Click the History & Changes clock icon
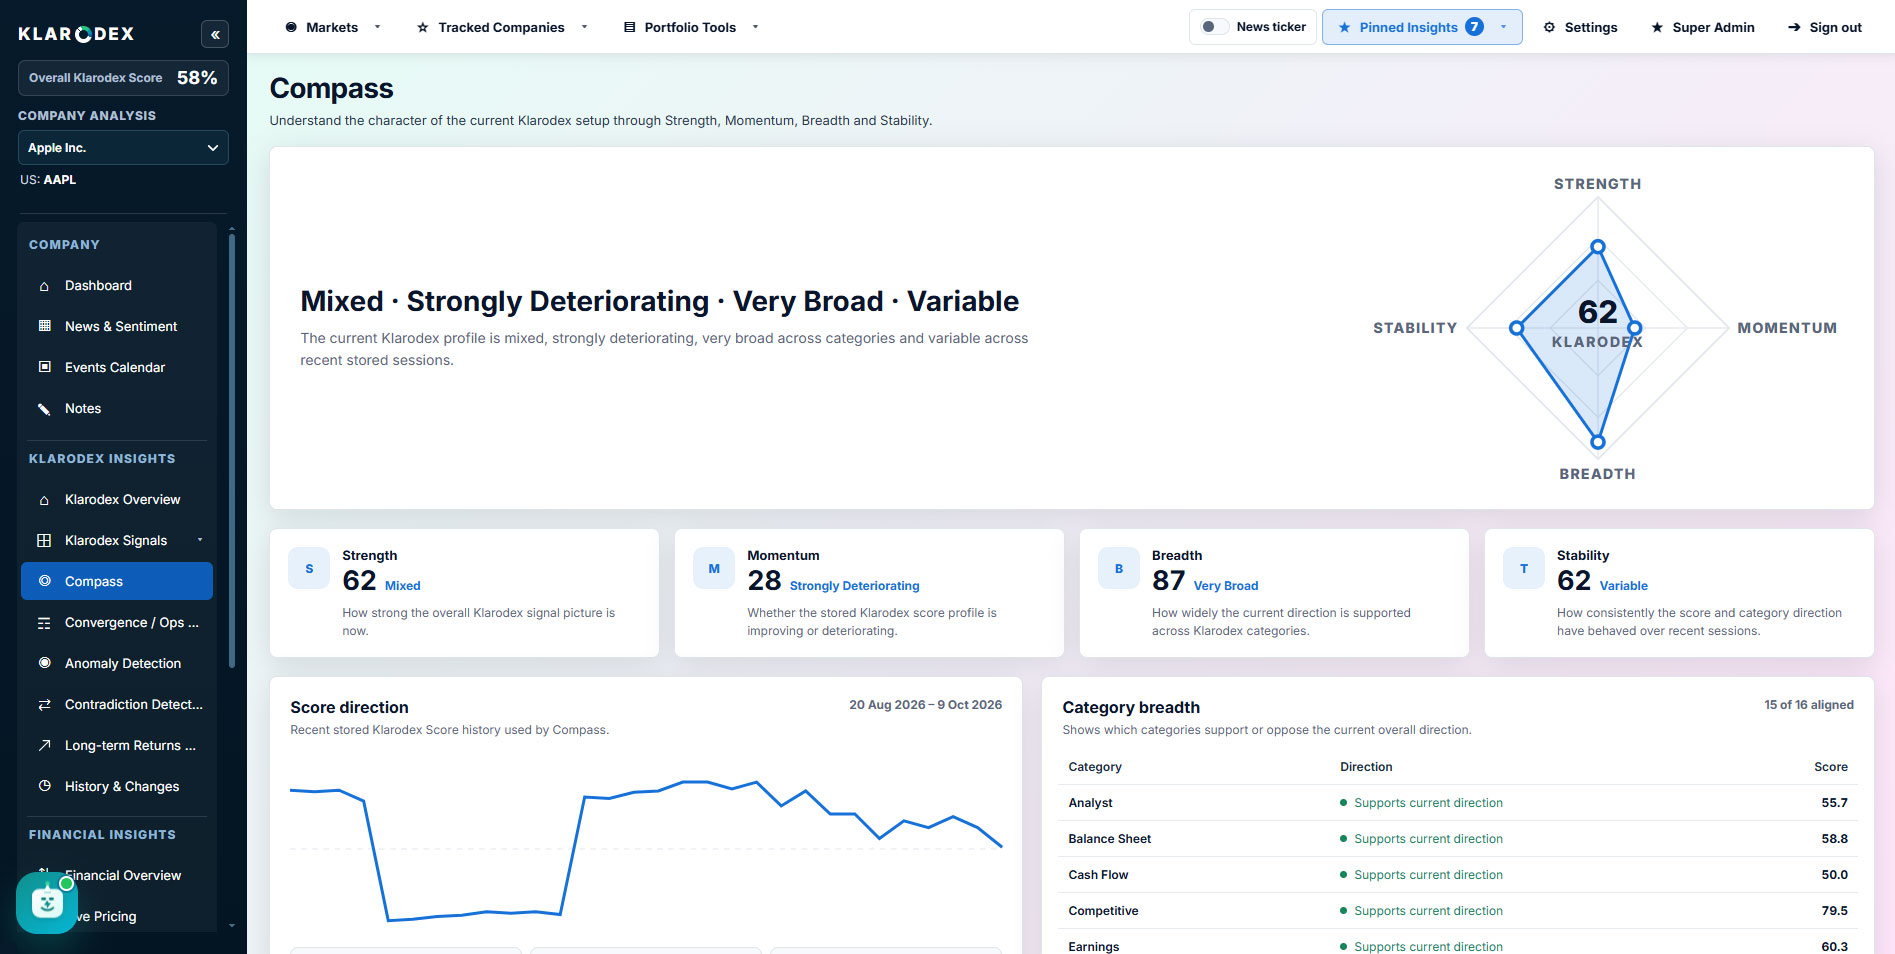Screen dimensions: 1895x954 tap(44, 786)
